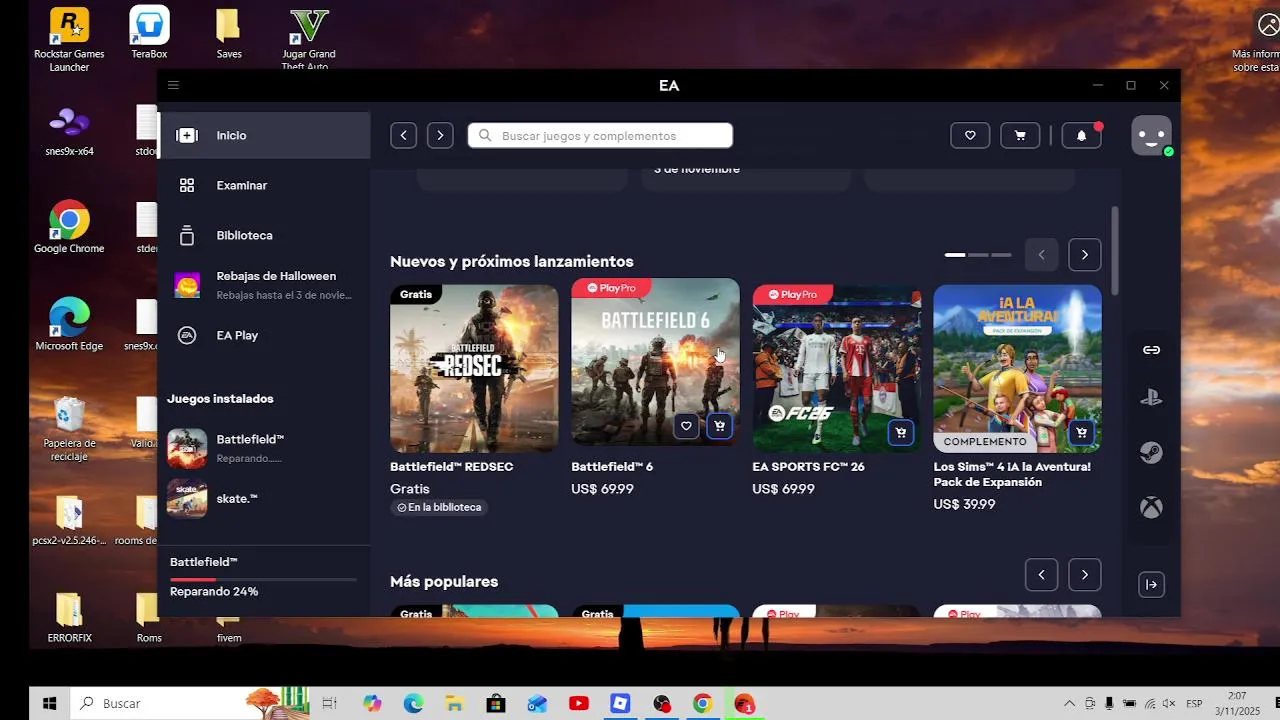The width and height of the screenshot is (1280, 720).
Task: Open Microsoft Store from taskbar
Action: tap(496, 703)
